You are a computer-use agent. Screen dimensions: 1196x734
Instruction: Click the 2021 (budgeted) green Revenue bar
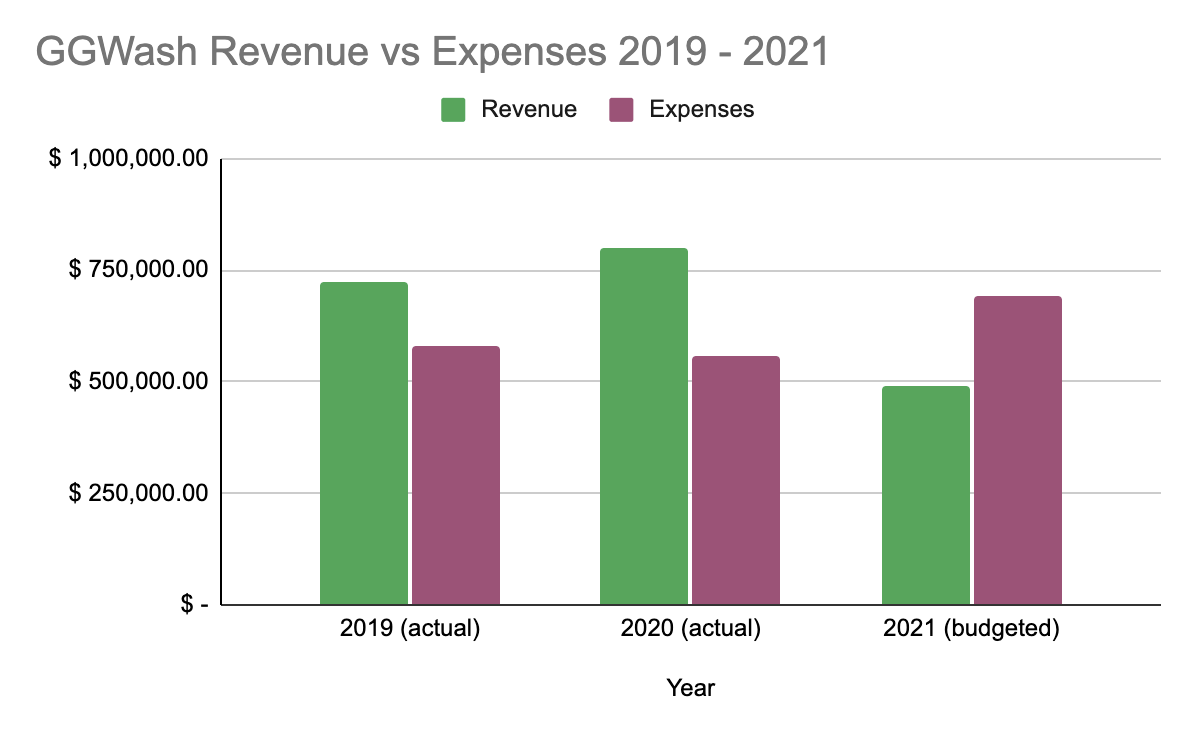[926, 496]
